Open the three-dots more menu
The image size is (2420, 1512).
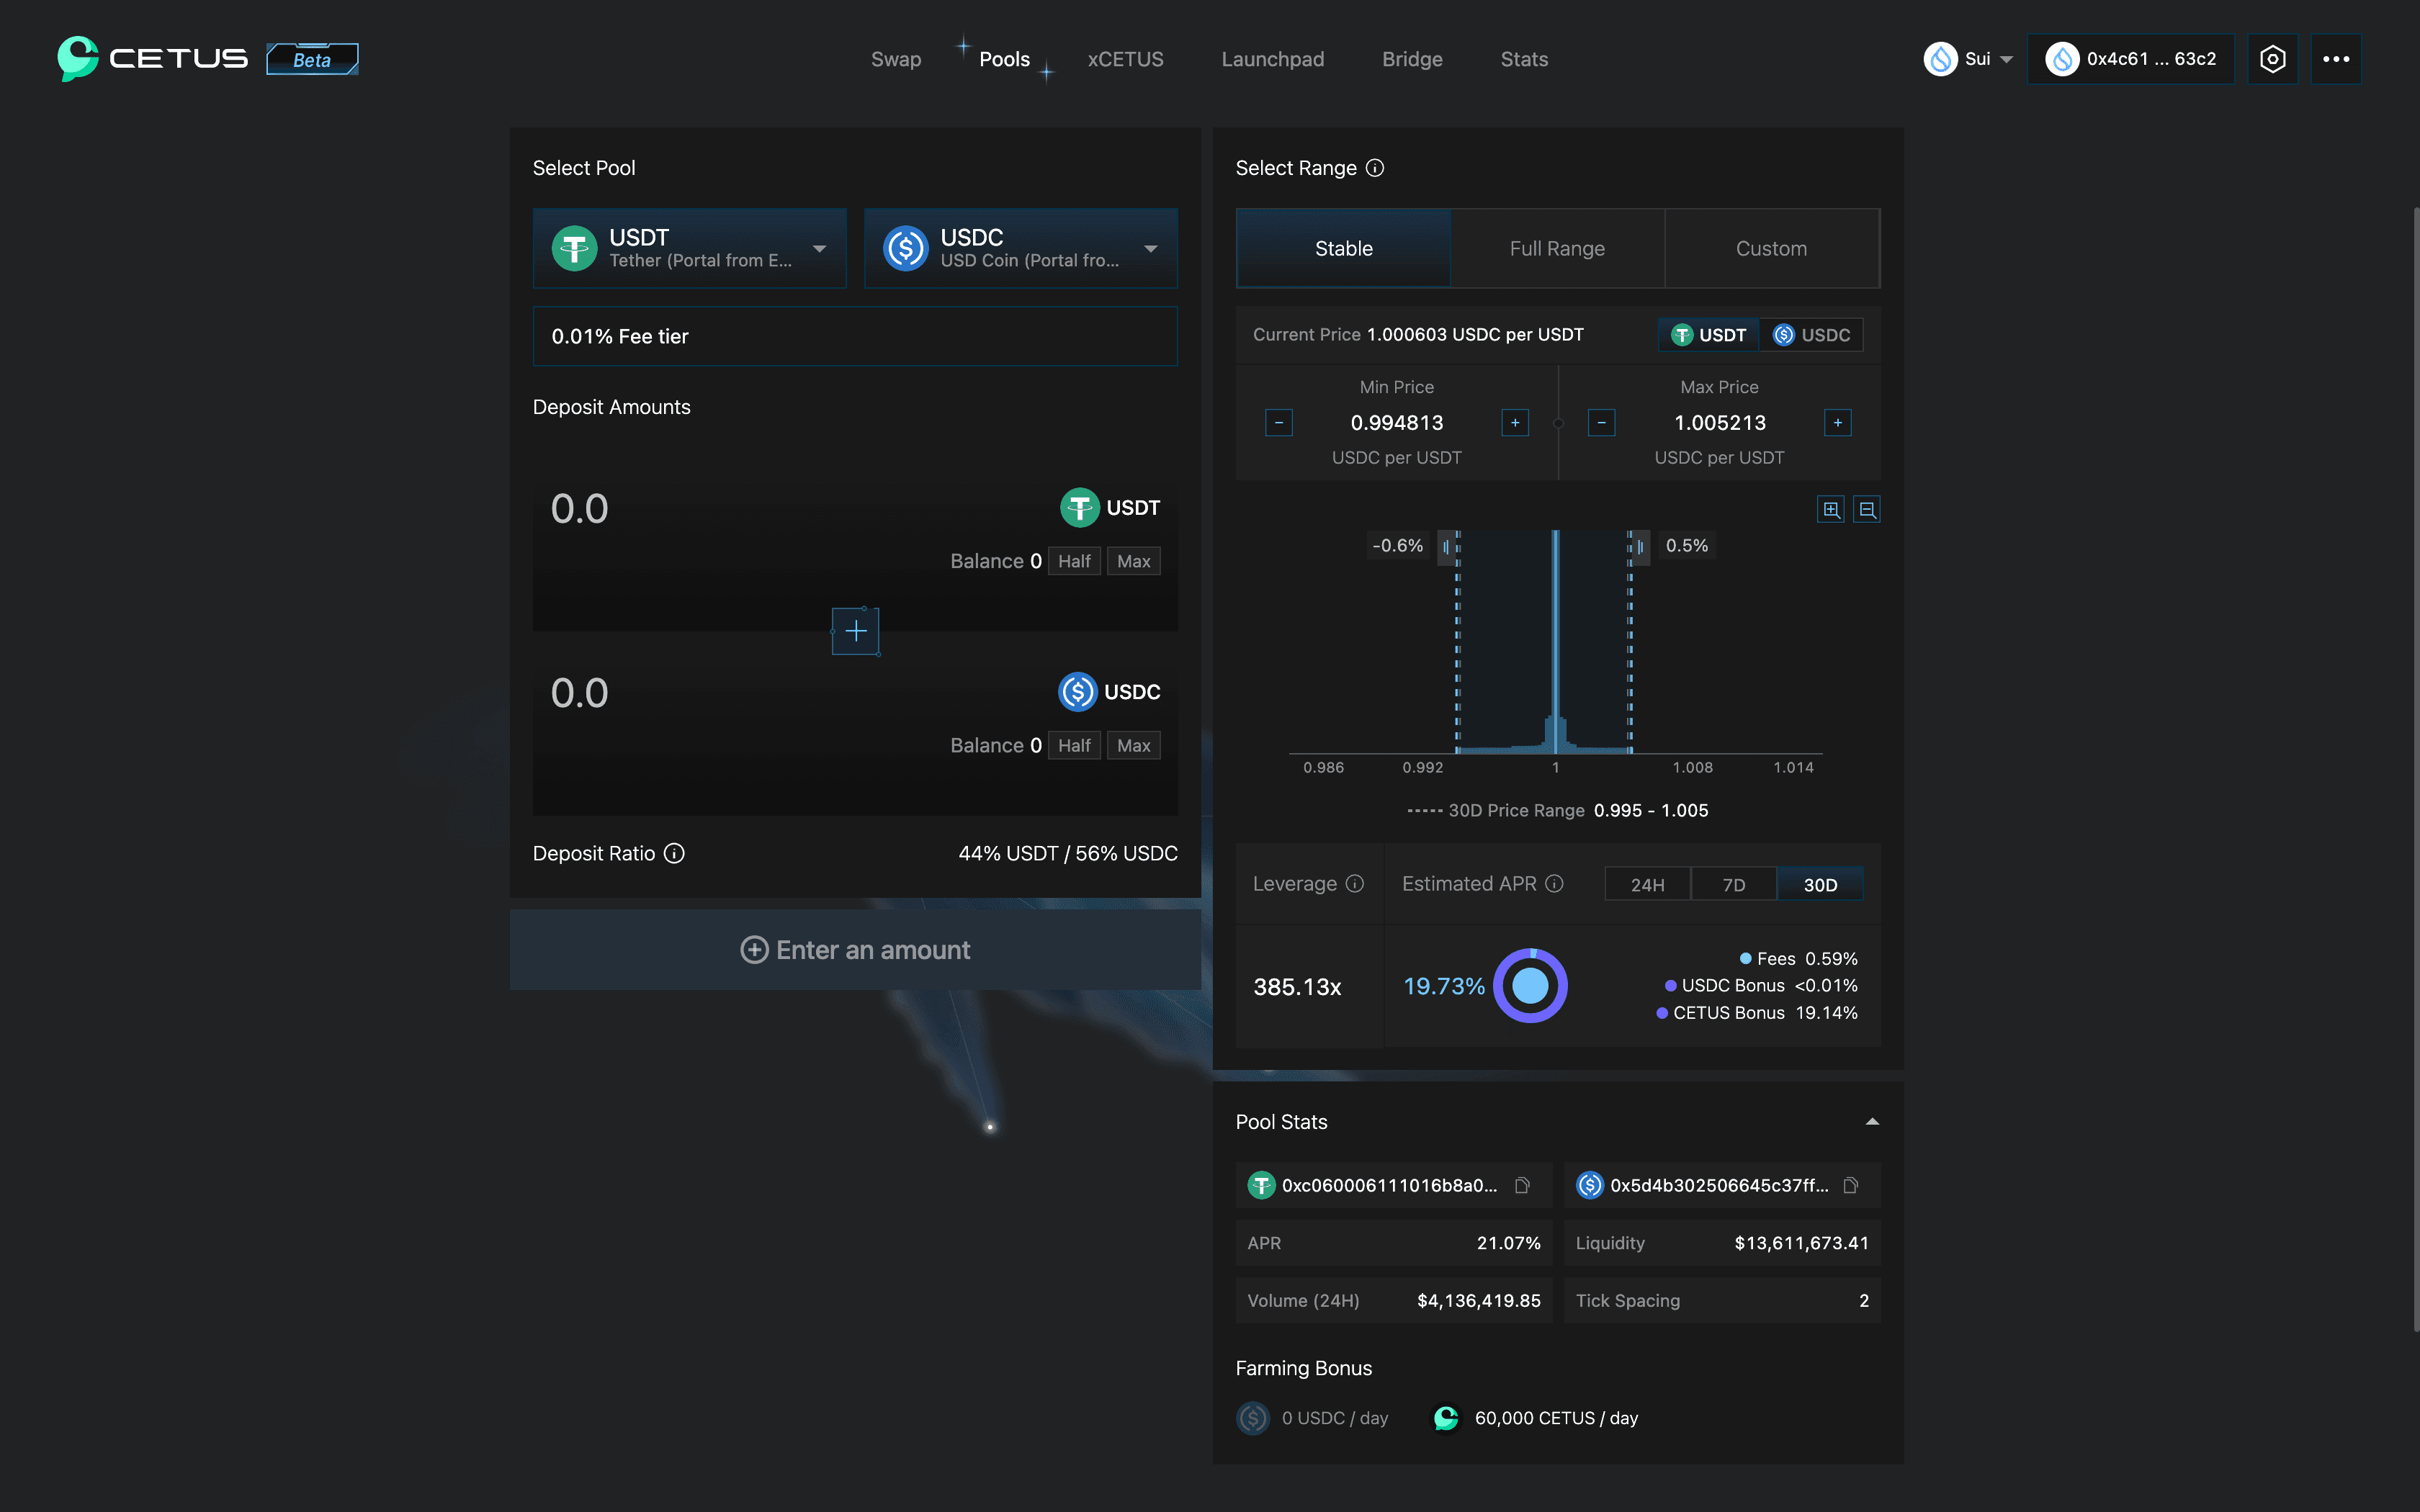2336,59
